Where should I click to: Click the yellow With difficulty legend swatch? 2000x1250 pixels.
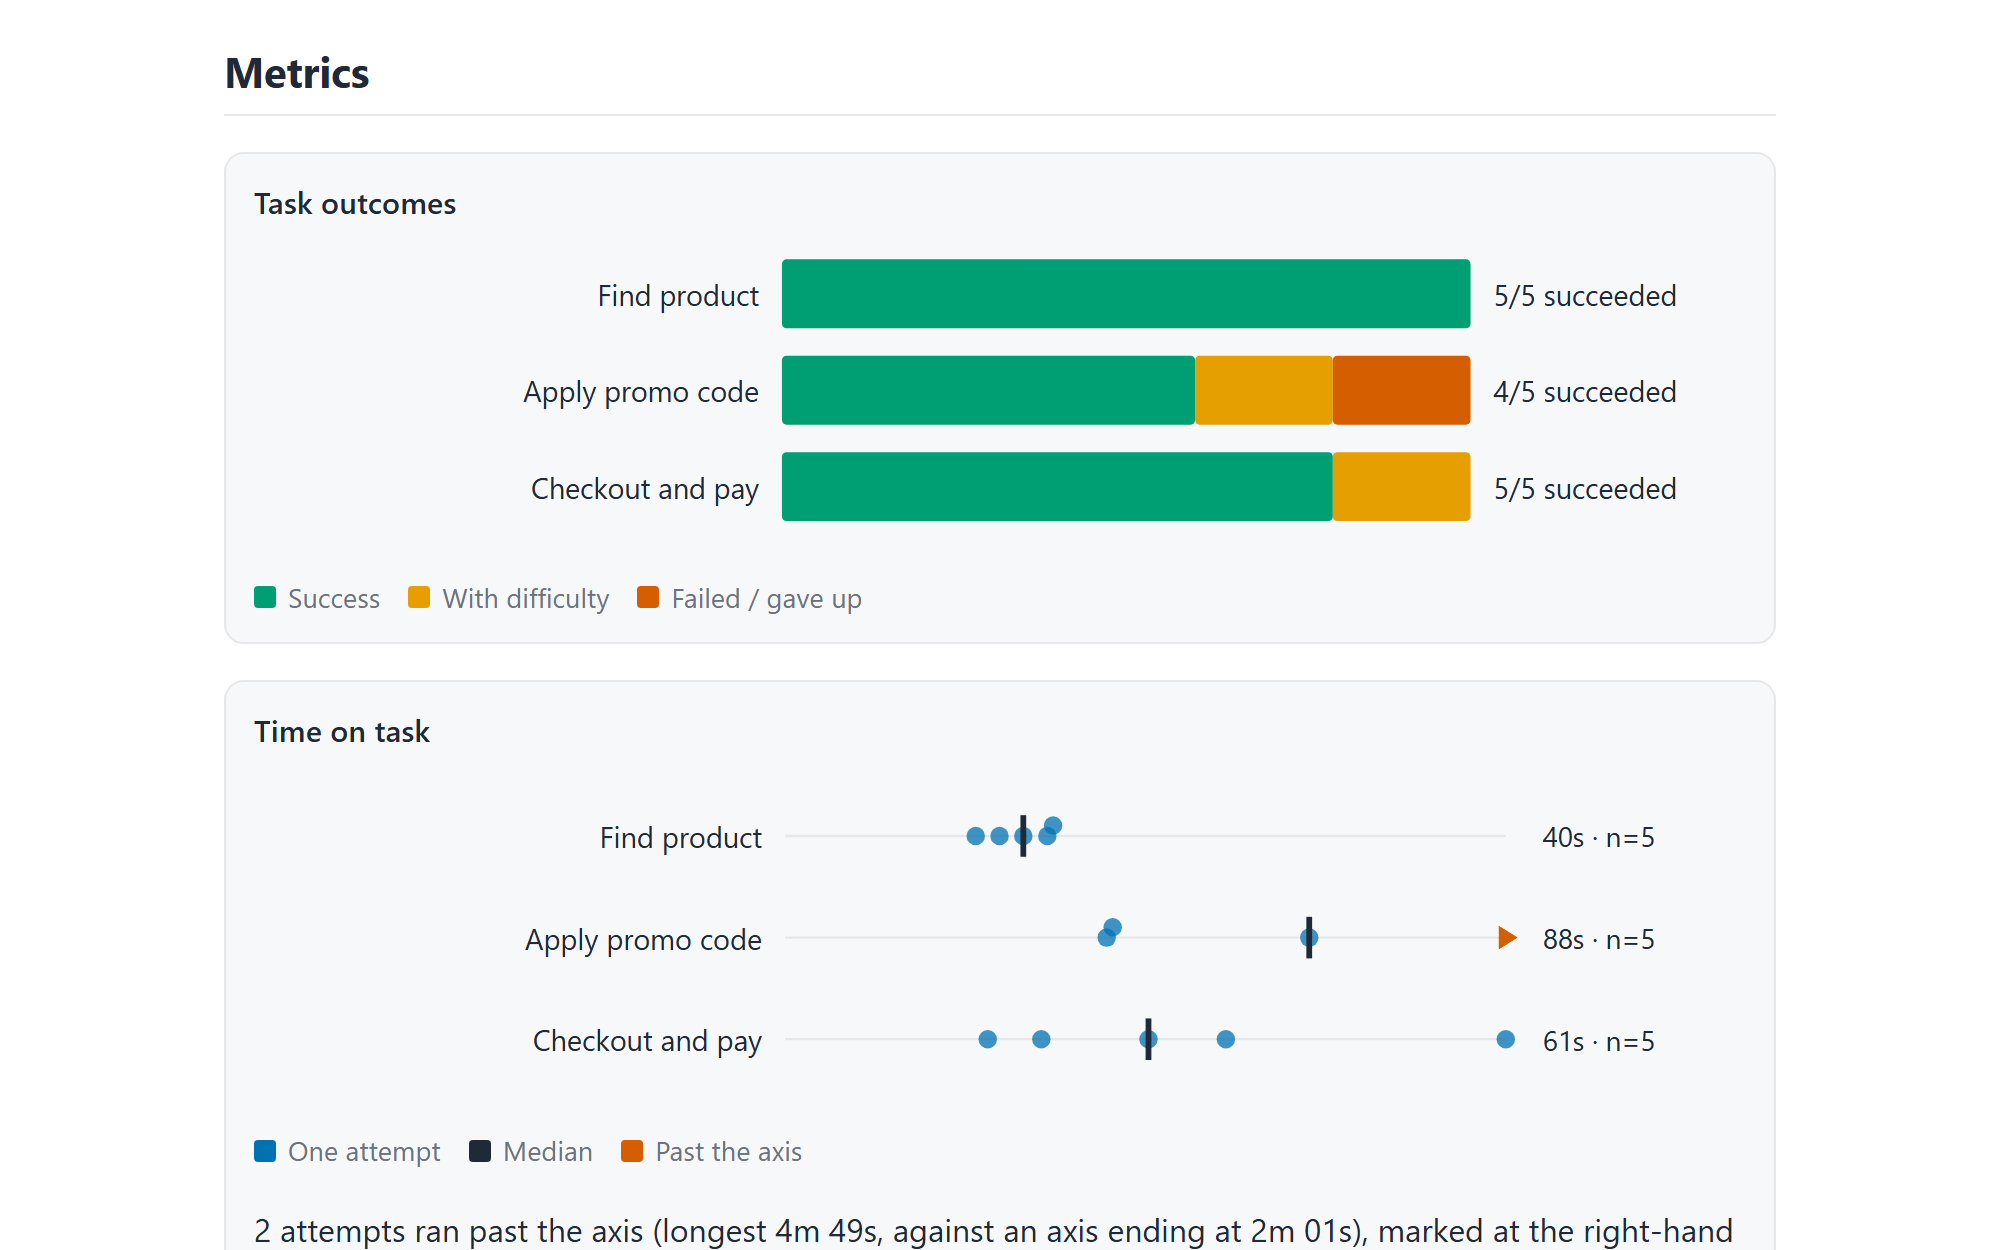coord(419,597)
